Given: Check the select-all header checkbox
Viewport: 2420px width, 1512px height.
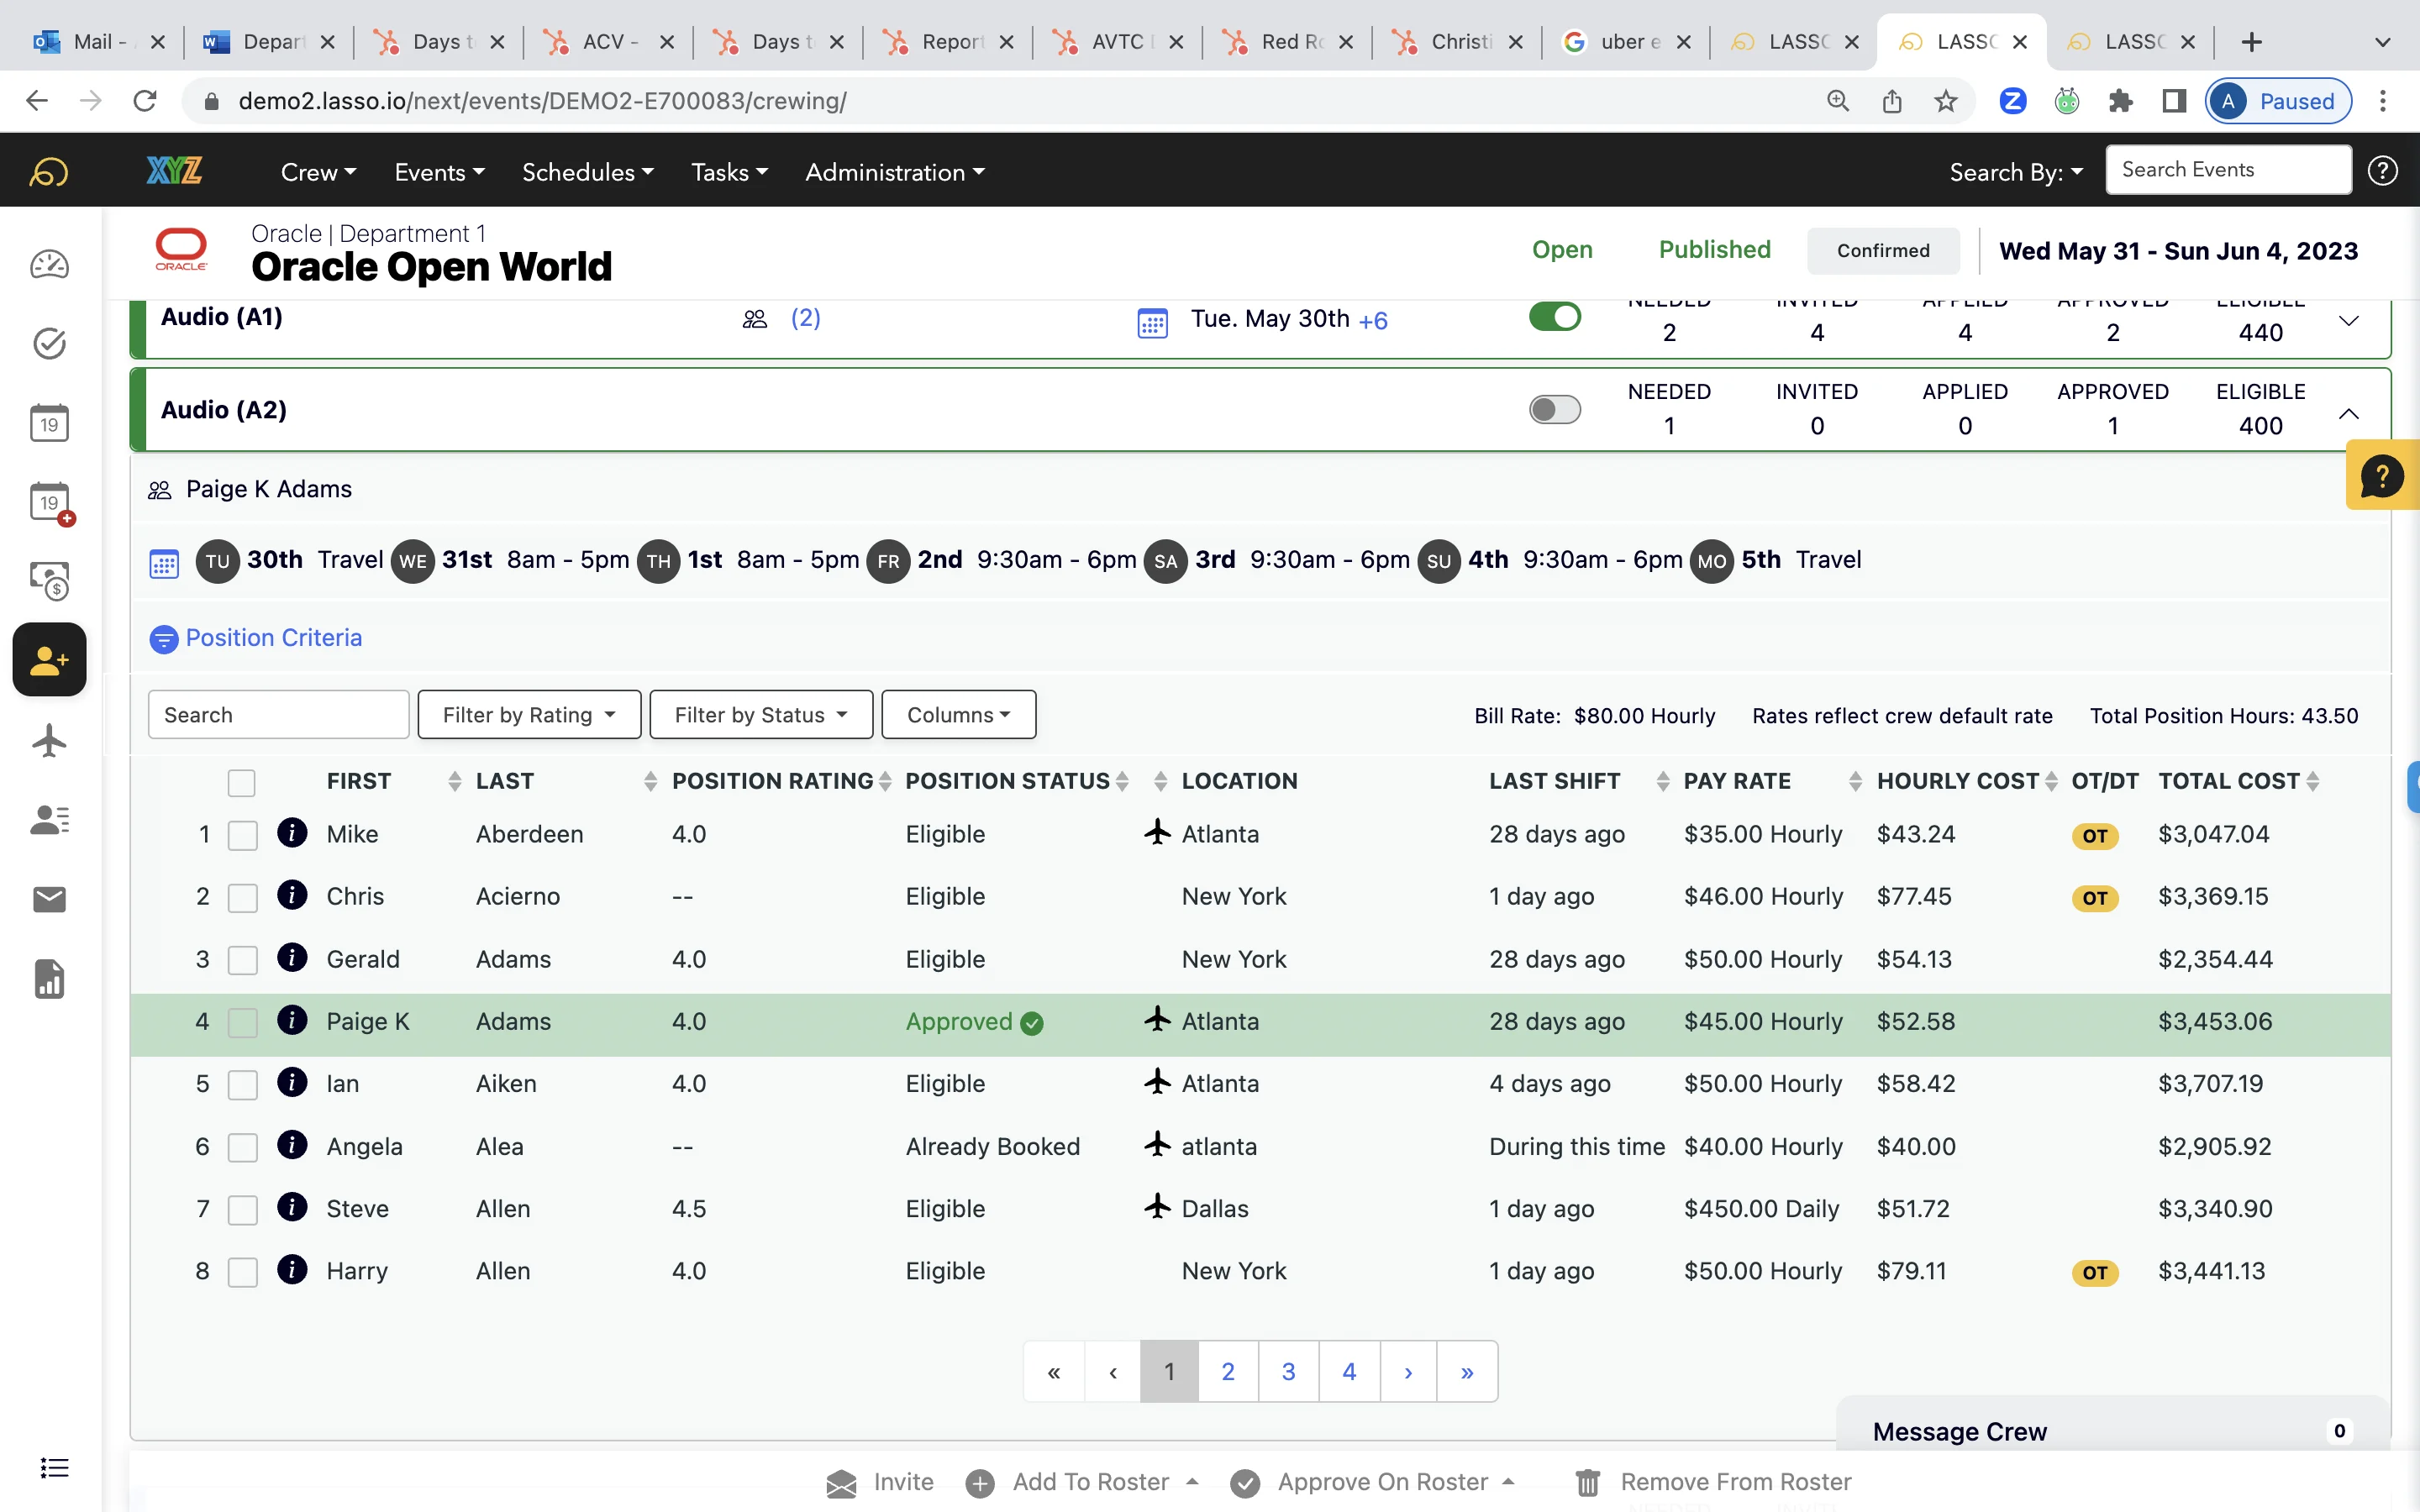Looking at the screenshot, I should coord(241,782).
